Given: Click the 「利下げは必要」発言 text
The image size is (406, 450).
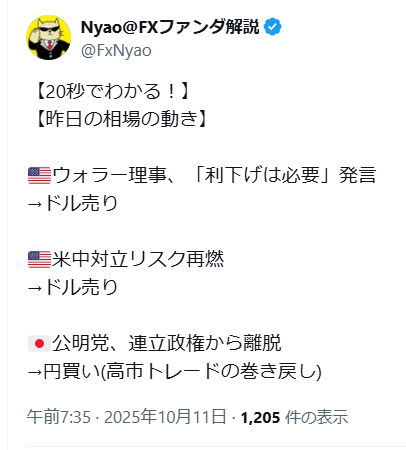Looking at the screenshot, I should tap(285, 176).
